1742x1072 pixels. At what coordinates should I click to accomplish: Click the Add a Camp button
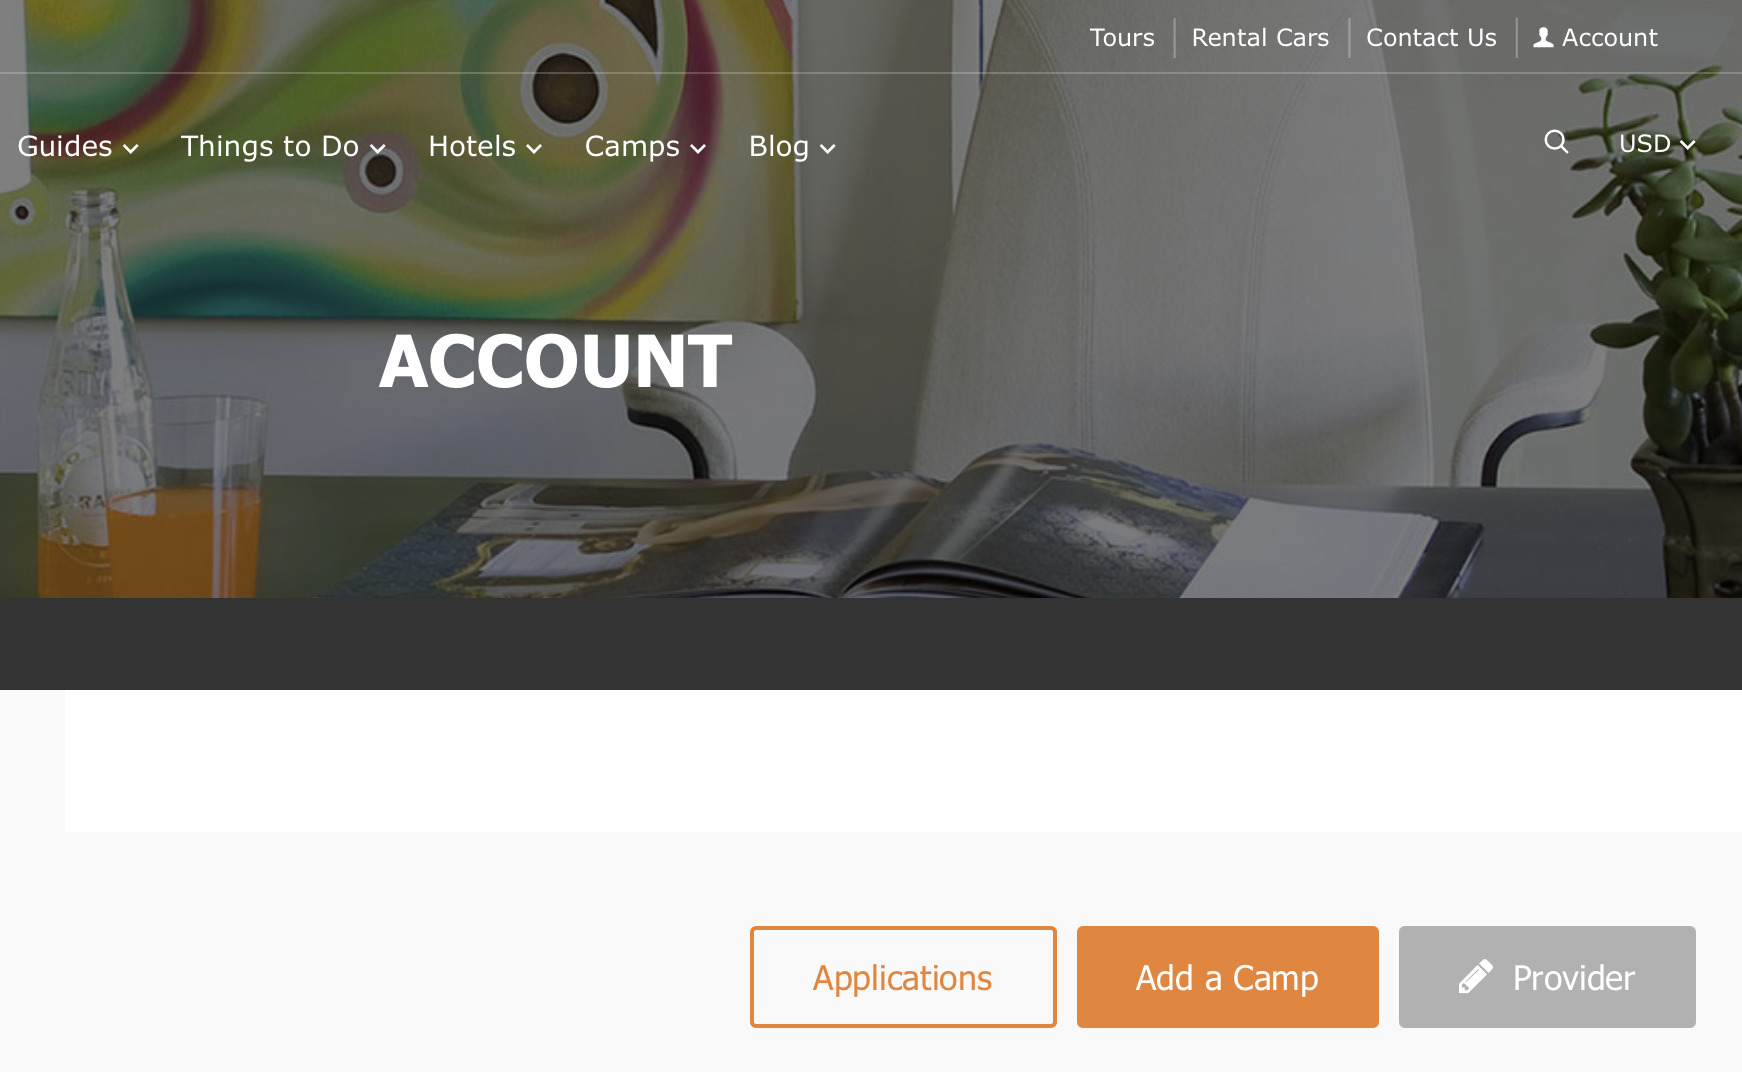pos(1228,977)
